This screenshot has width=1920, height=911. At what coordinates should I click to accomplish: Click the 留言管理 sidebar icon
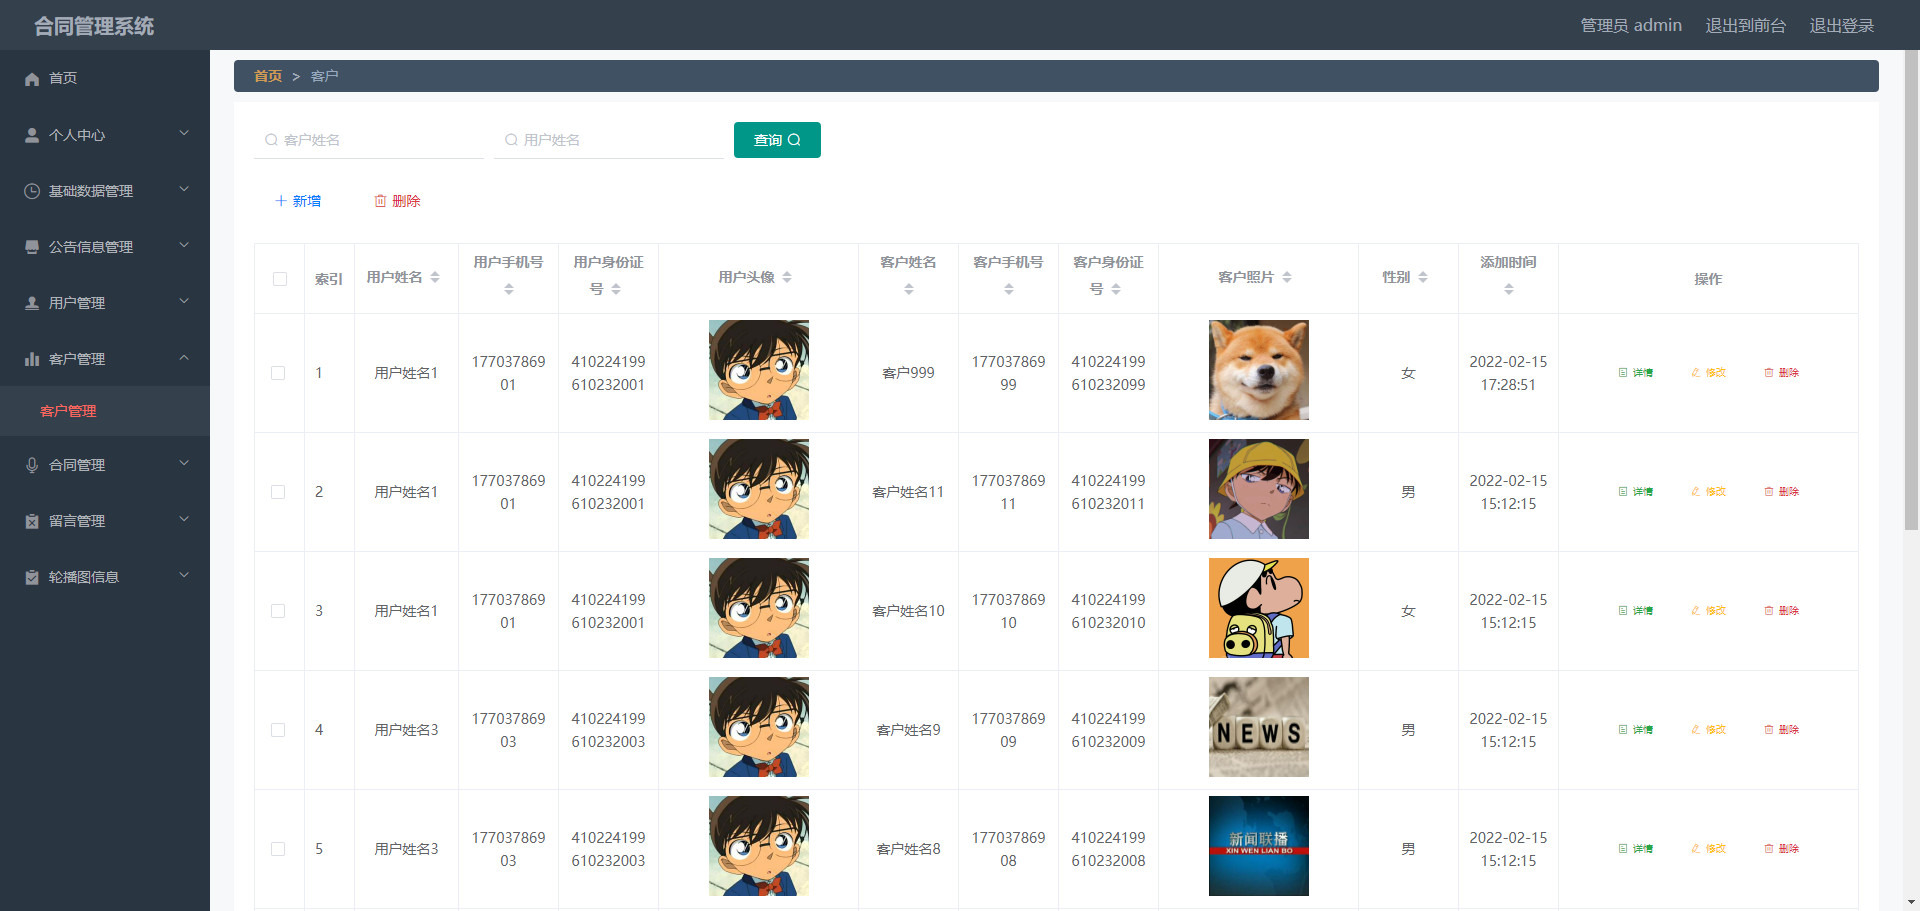tap(32, 521)
